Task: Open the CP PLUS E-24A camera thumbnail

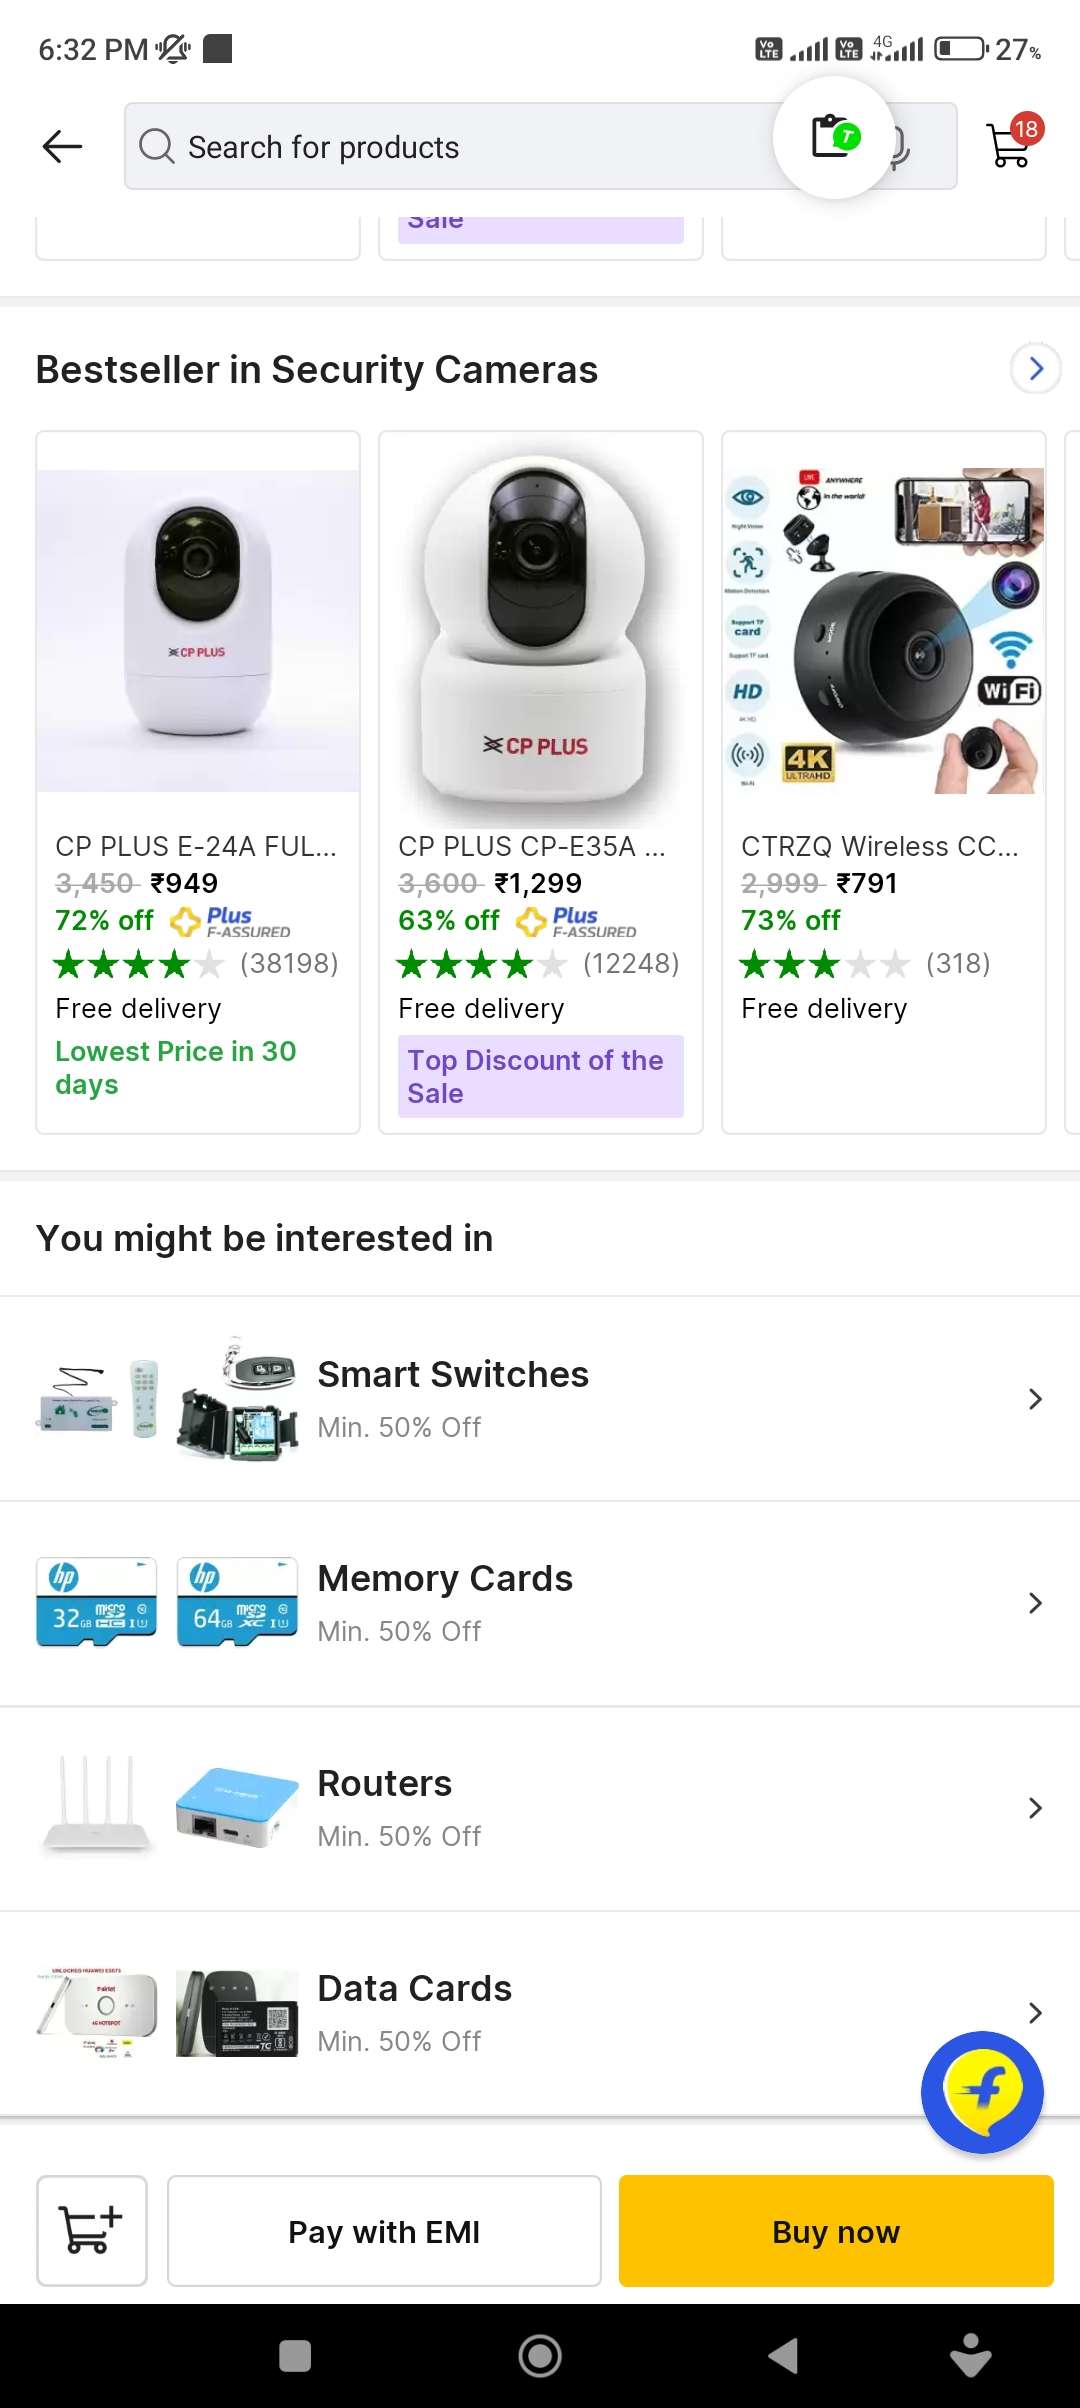Action: pyautogui.click(x=198, y=630)
